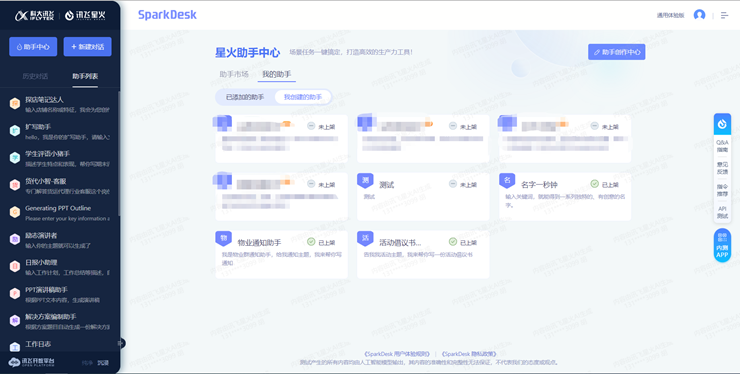Viewport: 740px width, 374px height.
Task: Click the 扩写助手 hexagon icon
Action: tap(15, 131)
